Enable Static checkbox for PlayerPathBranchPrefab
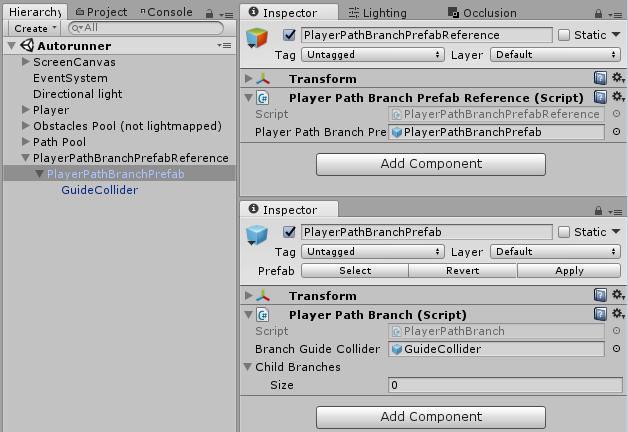Viewport: 628px width, 432px height. click(x=564, y=232)
